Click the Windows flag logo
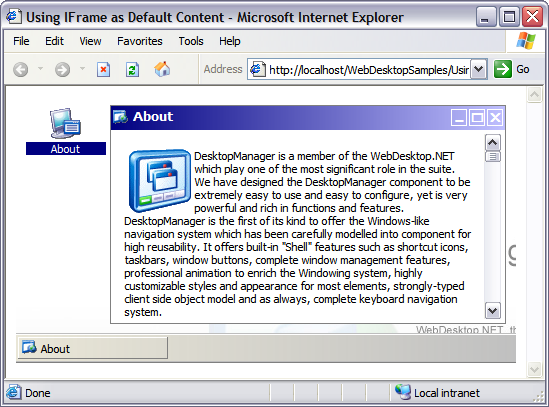Image resolution: width=549 pixels, height=407 pixels. tap(526, 41)
